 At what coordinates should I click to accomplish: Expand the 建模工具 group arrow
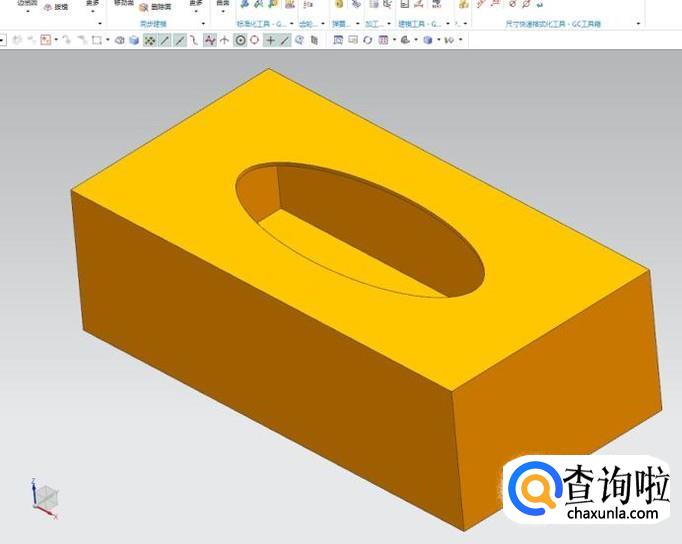pos(448,24)
